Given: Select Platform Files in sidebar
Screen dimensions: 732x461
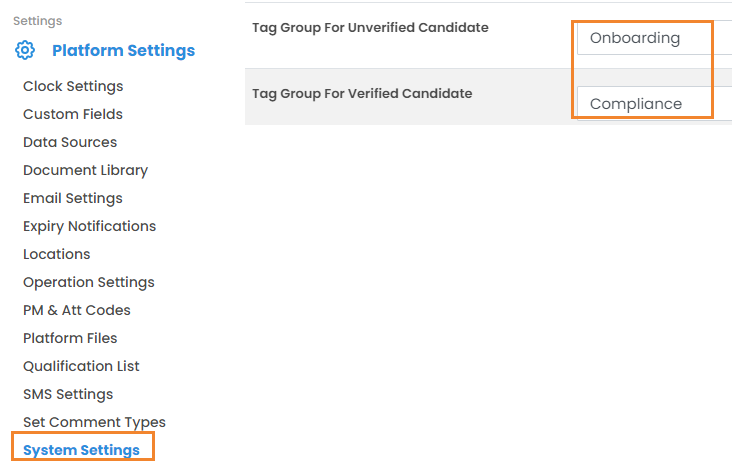Looking at the screenshot, I should click(70, 338).
